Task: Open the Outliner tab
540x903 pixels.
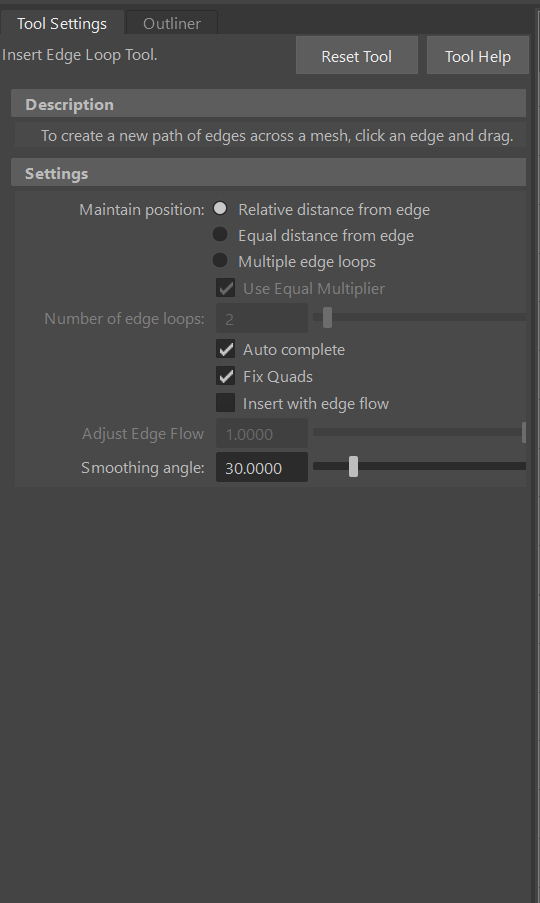Action: pos(172,24)
